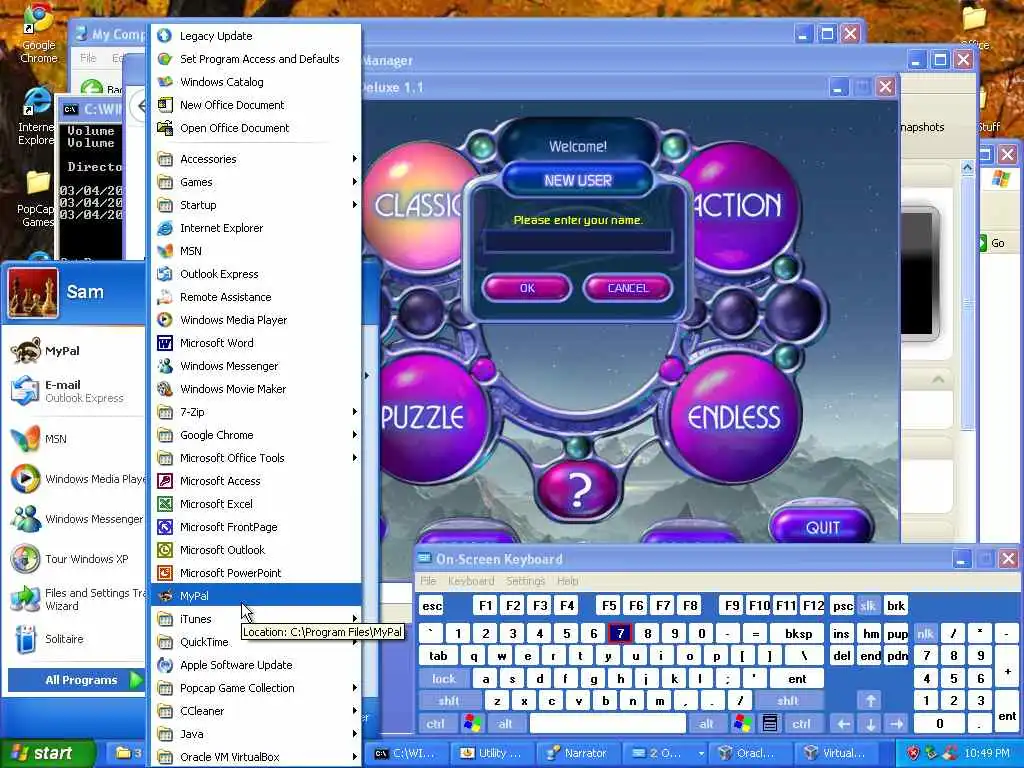Click the 7 key in number row

click(620, 633)
